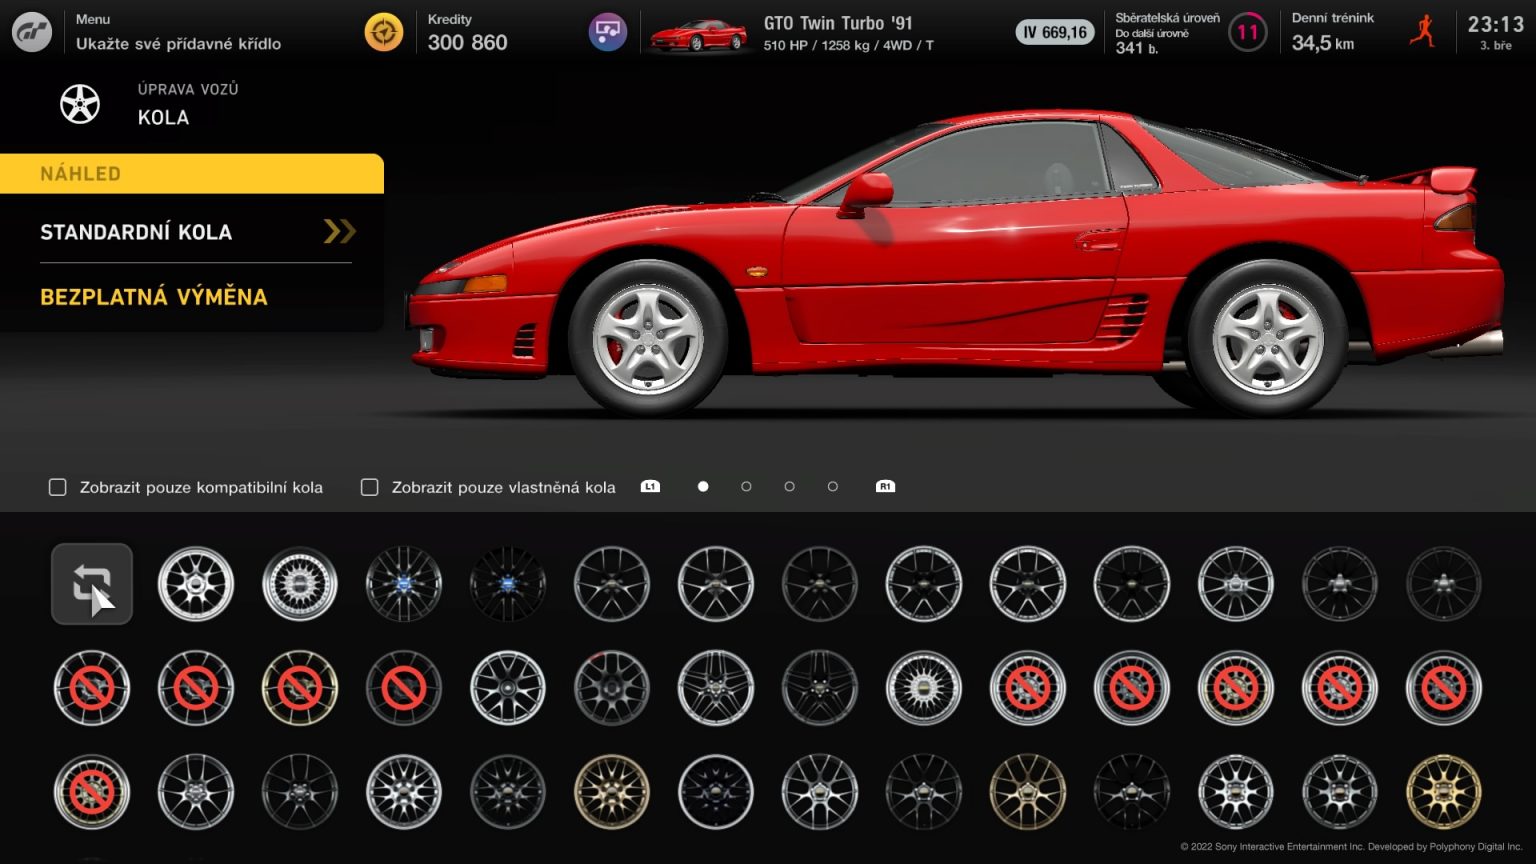This screenshot has width=1536, height=864.
Task: Select the silver mesh wheel third in top row
Action: click(x=300, y=584)
